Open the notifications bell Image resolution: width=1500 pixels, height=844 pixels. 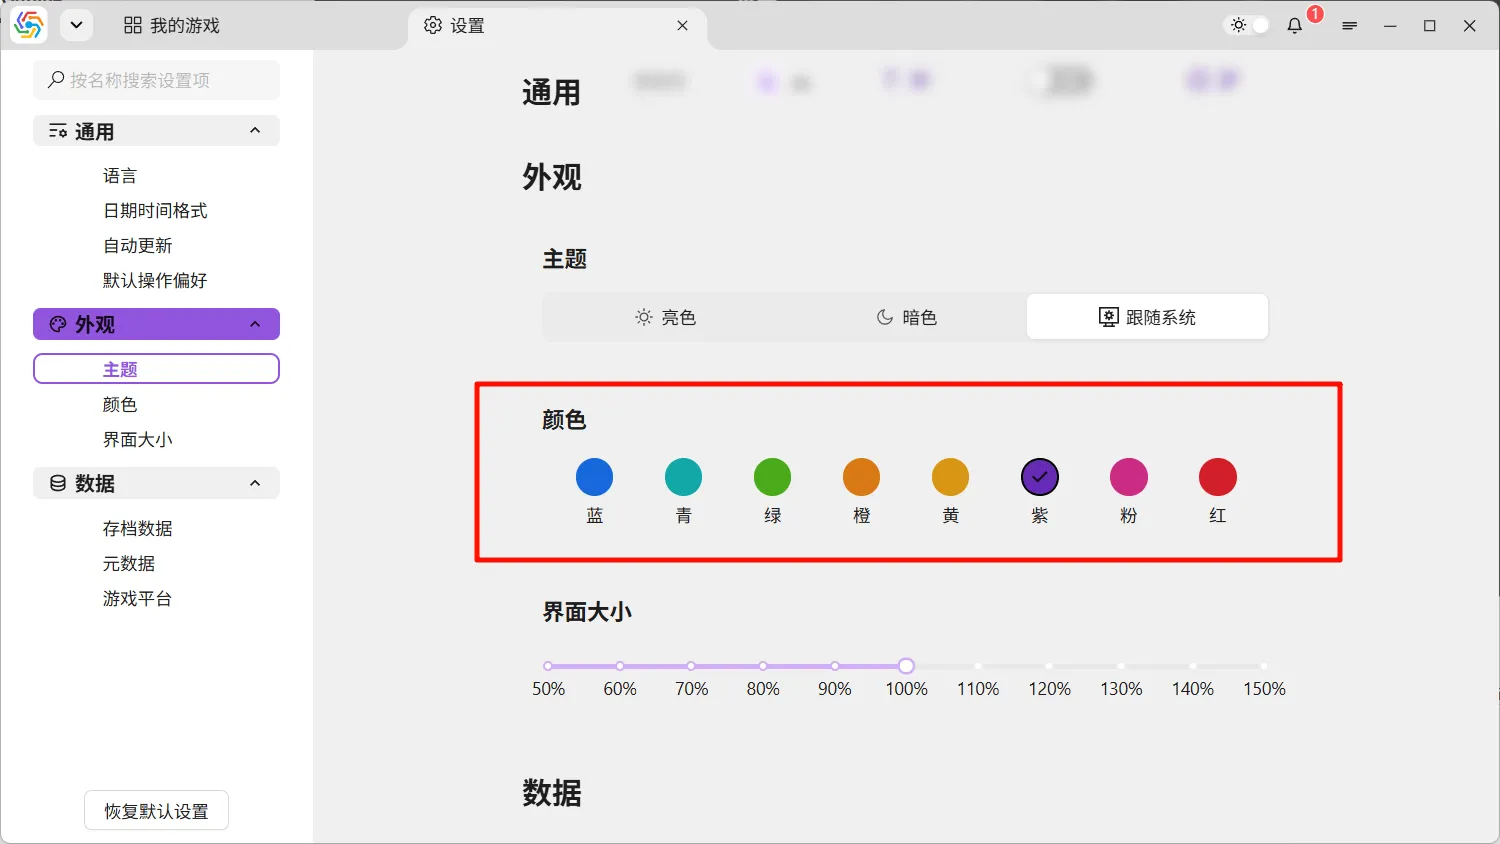[x=1295, y=26]
